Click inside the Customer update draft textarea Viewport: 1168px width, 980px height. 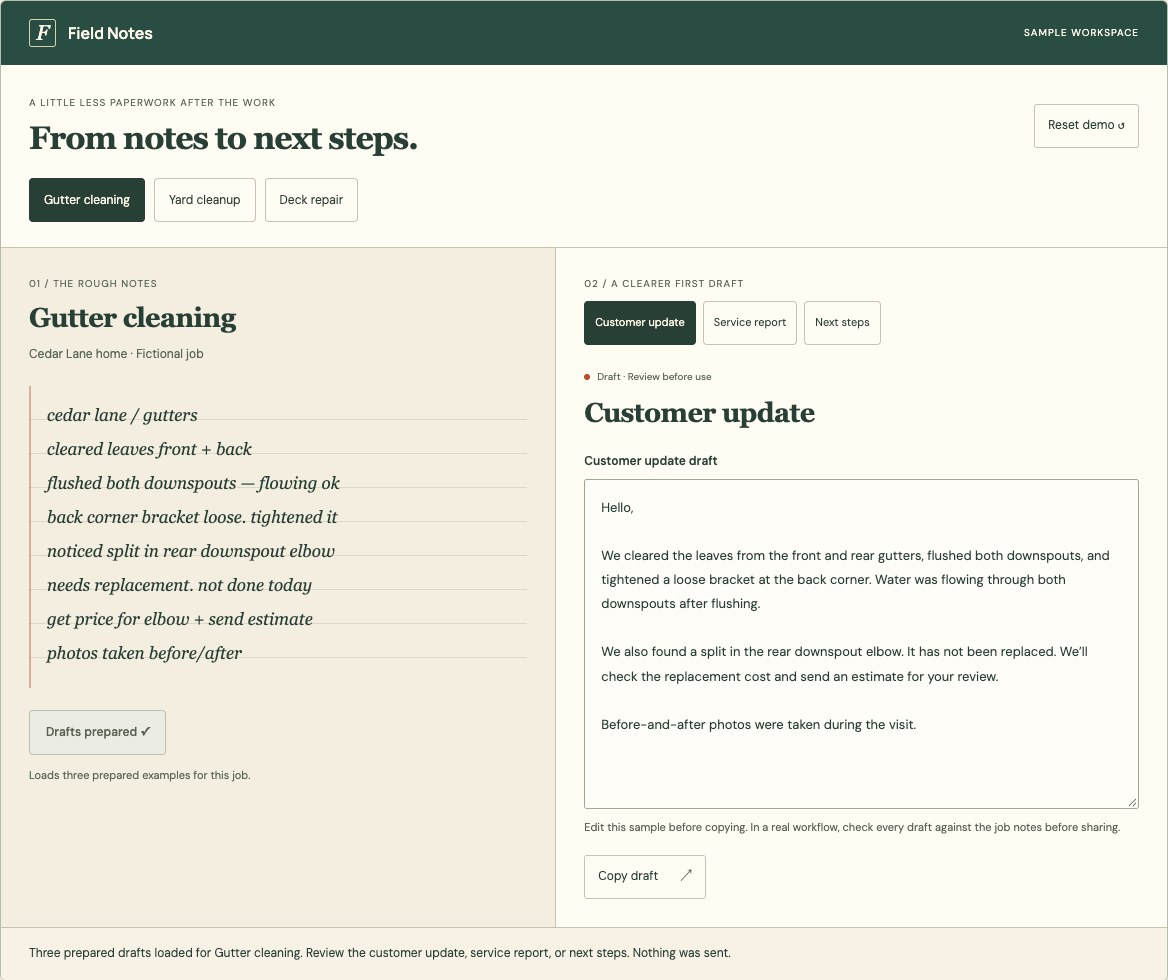click(861, 643)
